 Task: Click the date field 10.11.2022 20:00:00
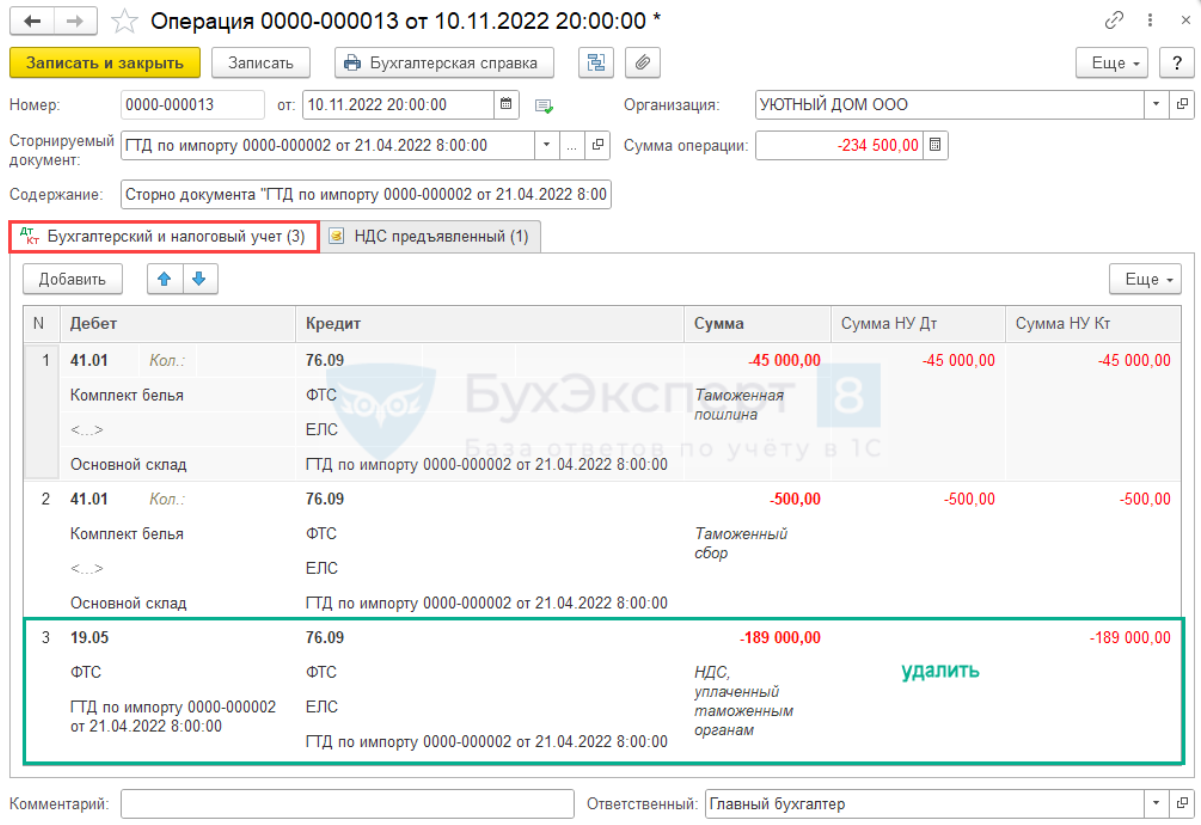pos(398,104)
